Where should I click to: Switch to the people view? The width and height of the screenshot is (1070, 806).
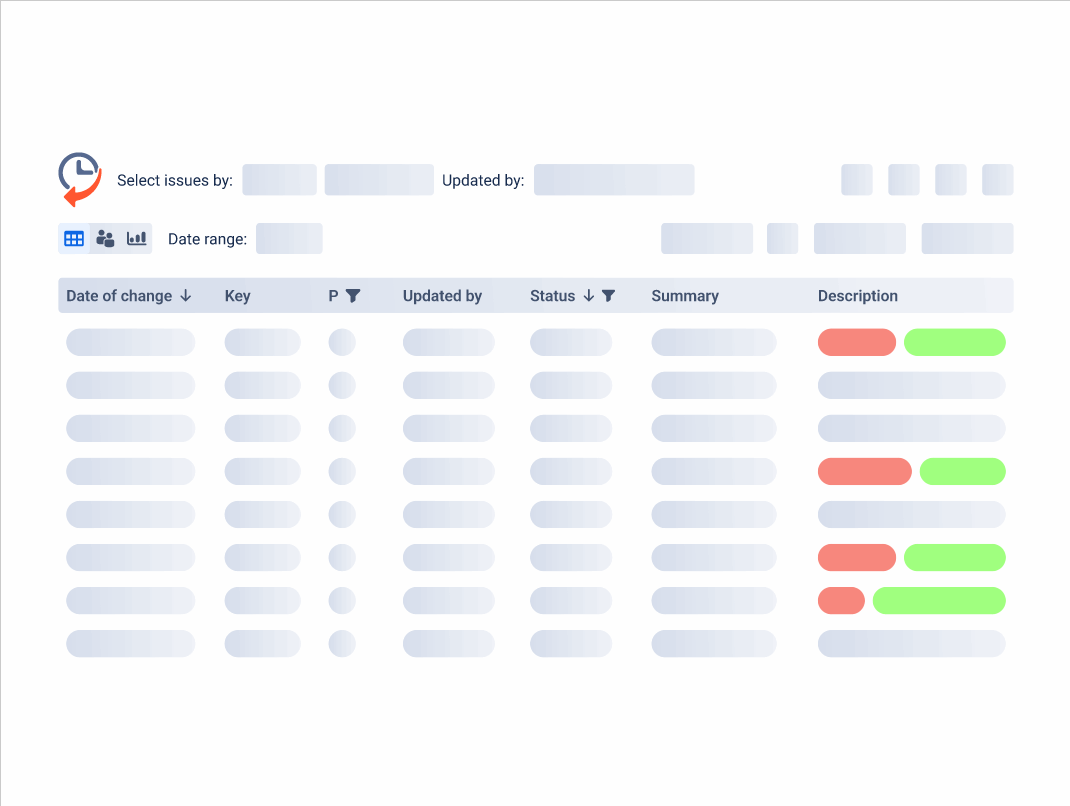tap(105, 238)
